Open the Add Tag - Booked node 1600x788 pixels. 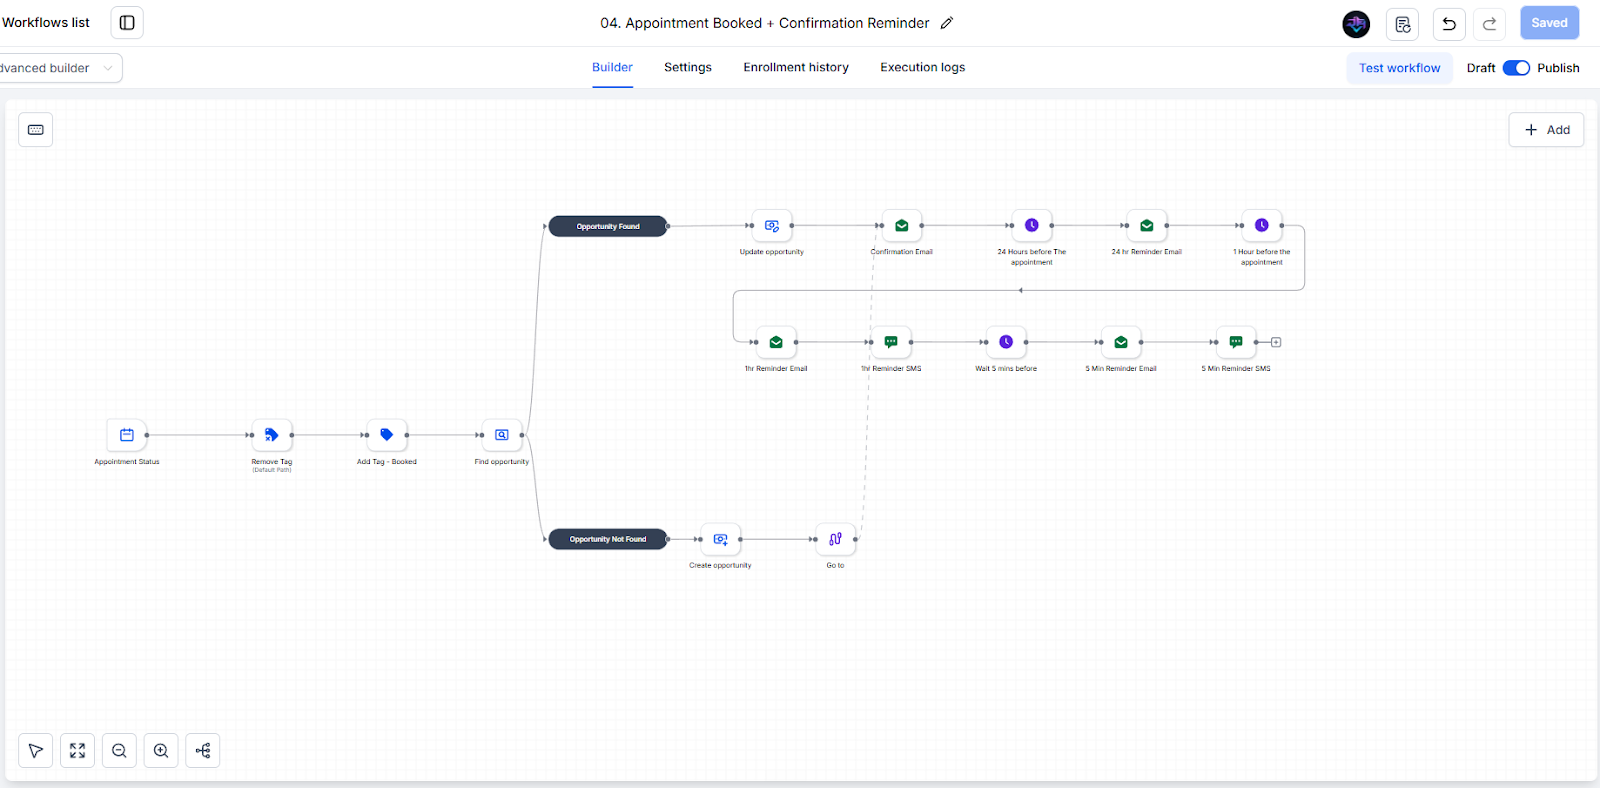387,435
